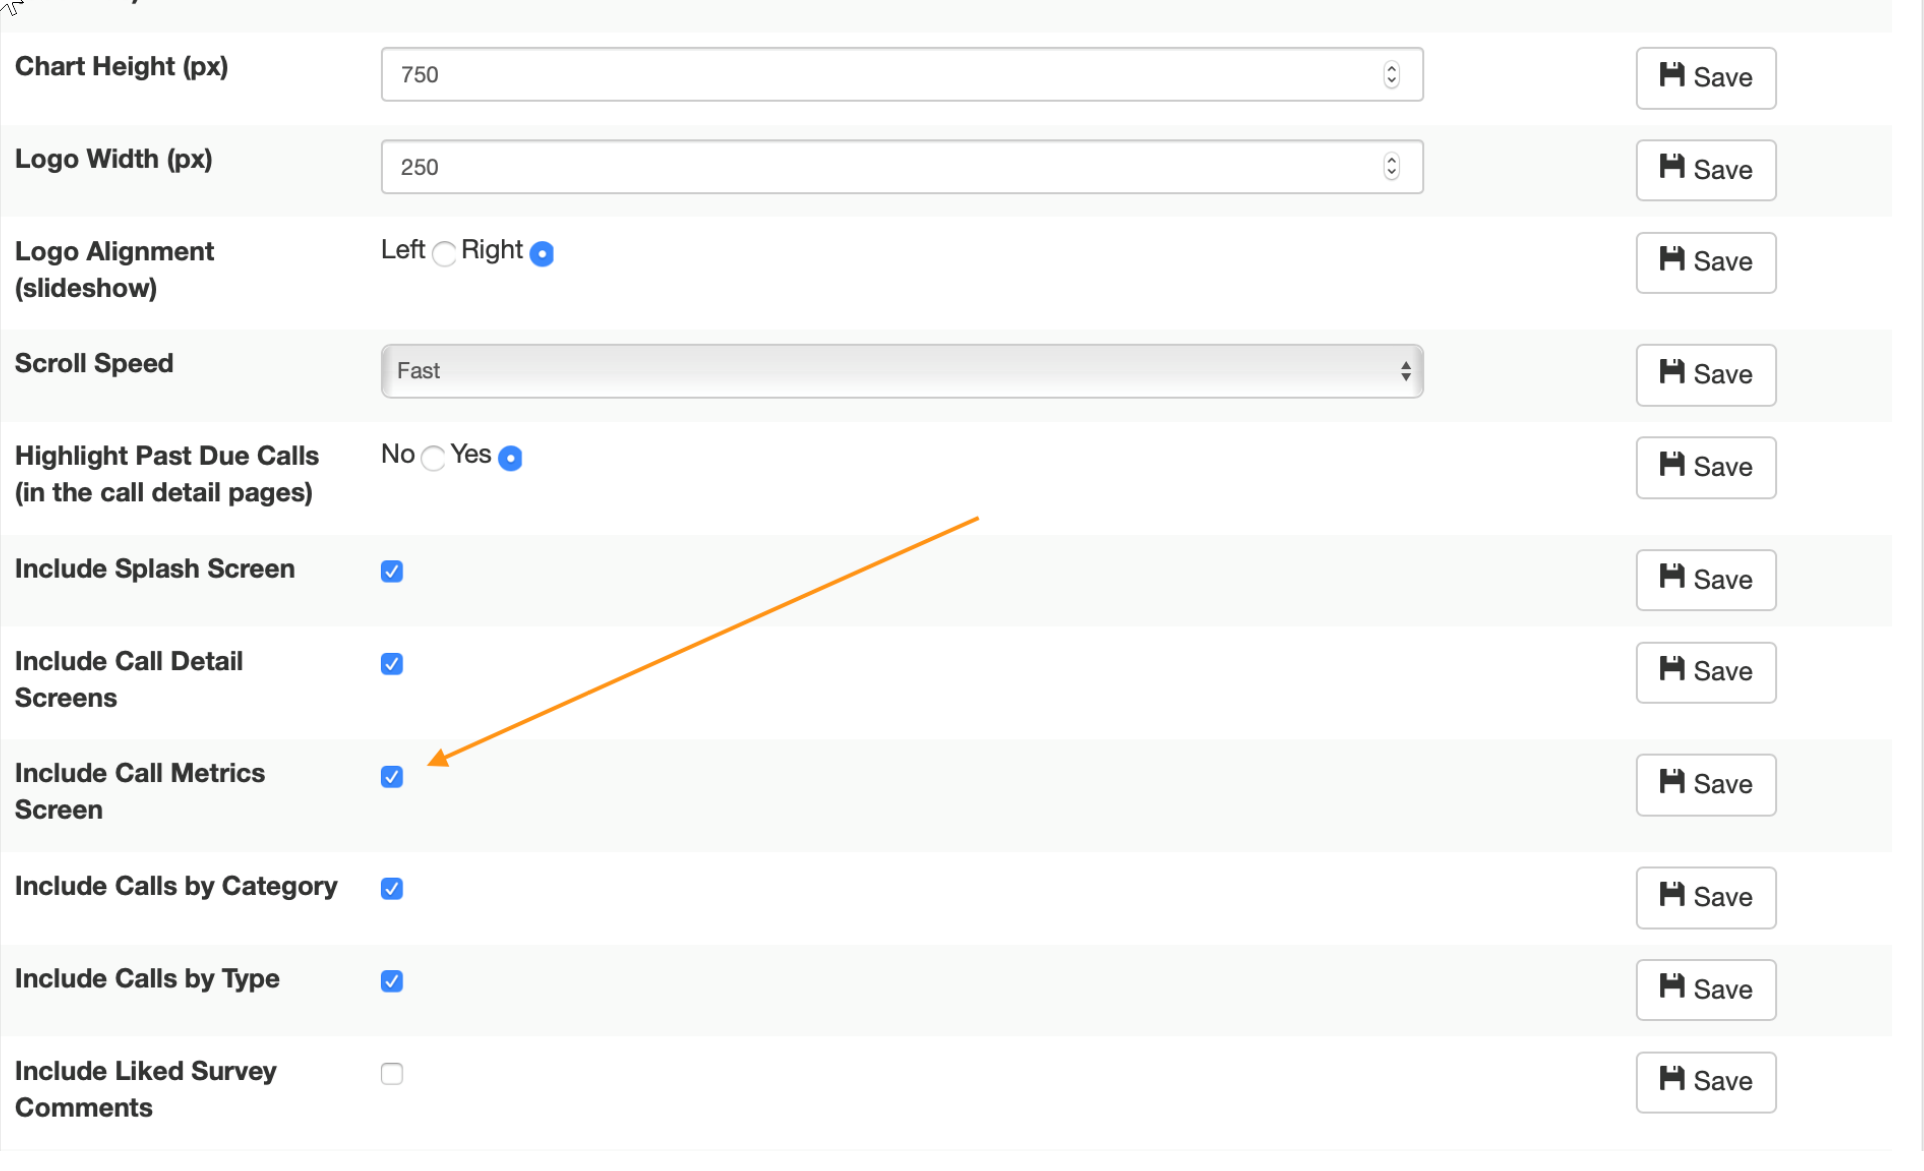Select Right logo alignment radio button
Screen dimensions: 1924x1171
tap(542, 254)
